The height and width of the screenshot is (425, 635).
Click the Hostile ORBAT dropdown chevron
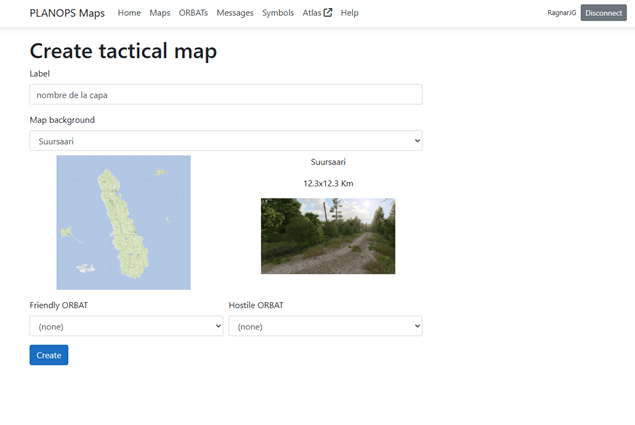[x=417, y=326]
